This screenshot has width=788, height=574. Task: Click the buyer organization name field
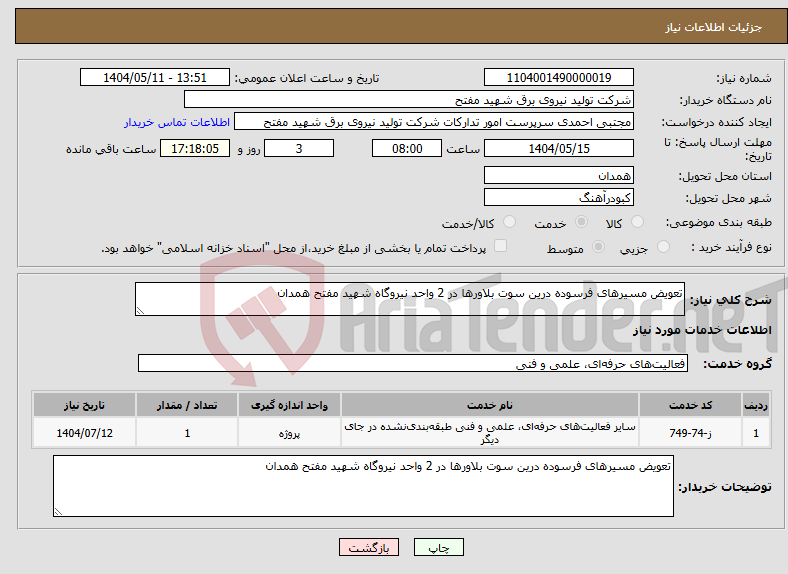coord(409,100)
